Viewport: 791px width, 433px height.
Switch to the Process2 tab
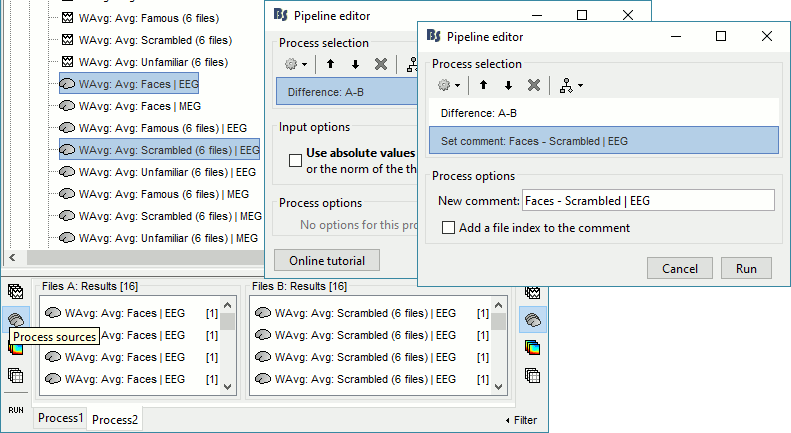(115, 419)
